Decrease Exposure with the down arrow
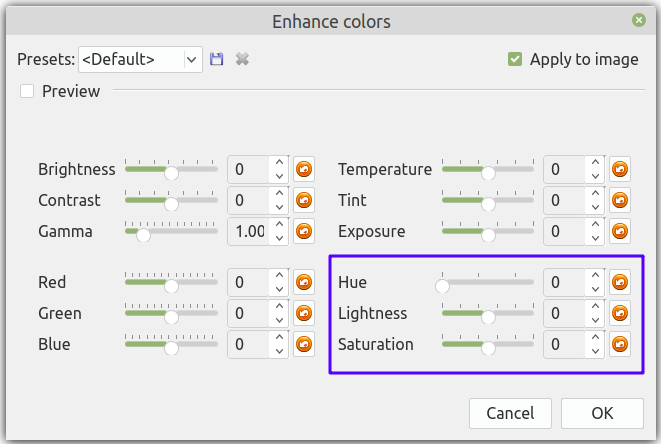Image resolution: width=661 pixels, height=444 pixels. click(x=595, y=238)
